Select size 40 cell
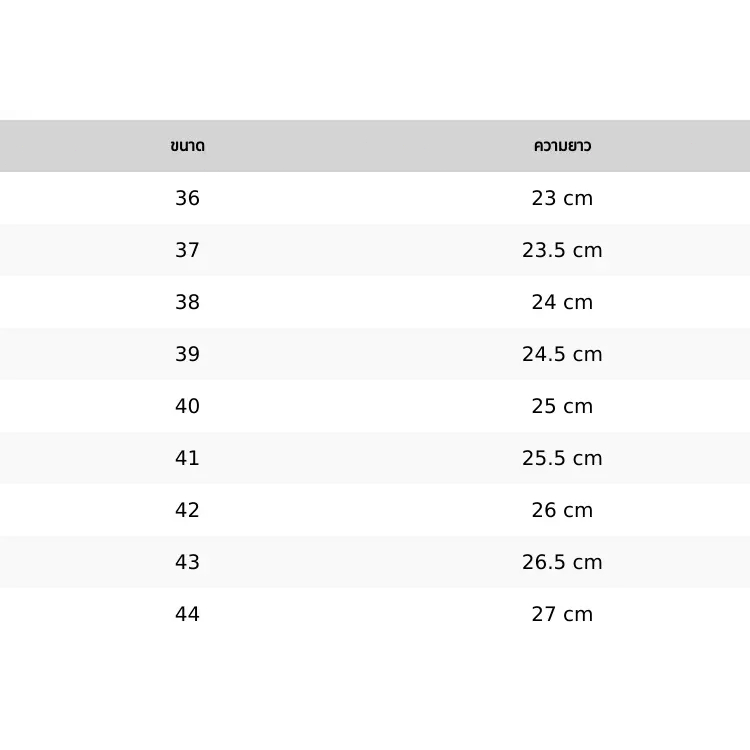Viewport: 750px width, 750px height. [x=188, y=406]
